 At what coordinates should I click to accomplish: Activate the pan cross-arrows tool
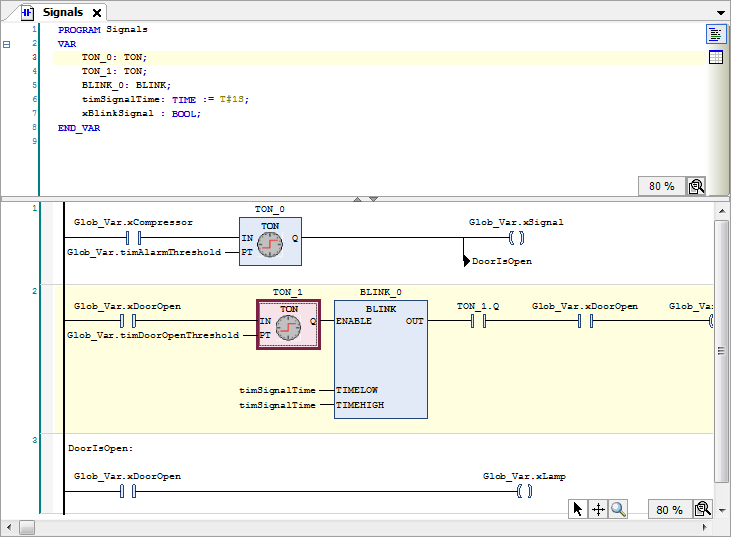pos(598,509)
